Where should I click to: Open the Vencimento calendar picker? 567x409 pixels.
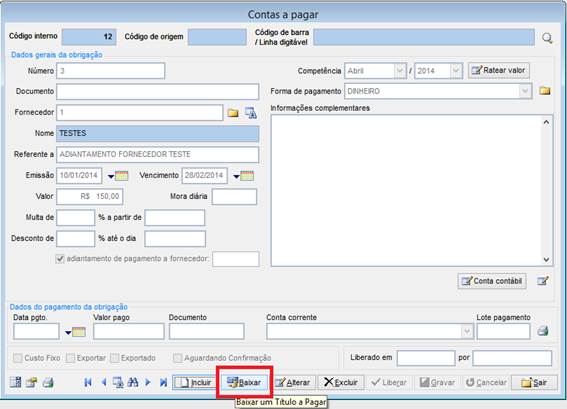pos(244,176)
